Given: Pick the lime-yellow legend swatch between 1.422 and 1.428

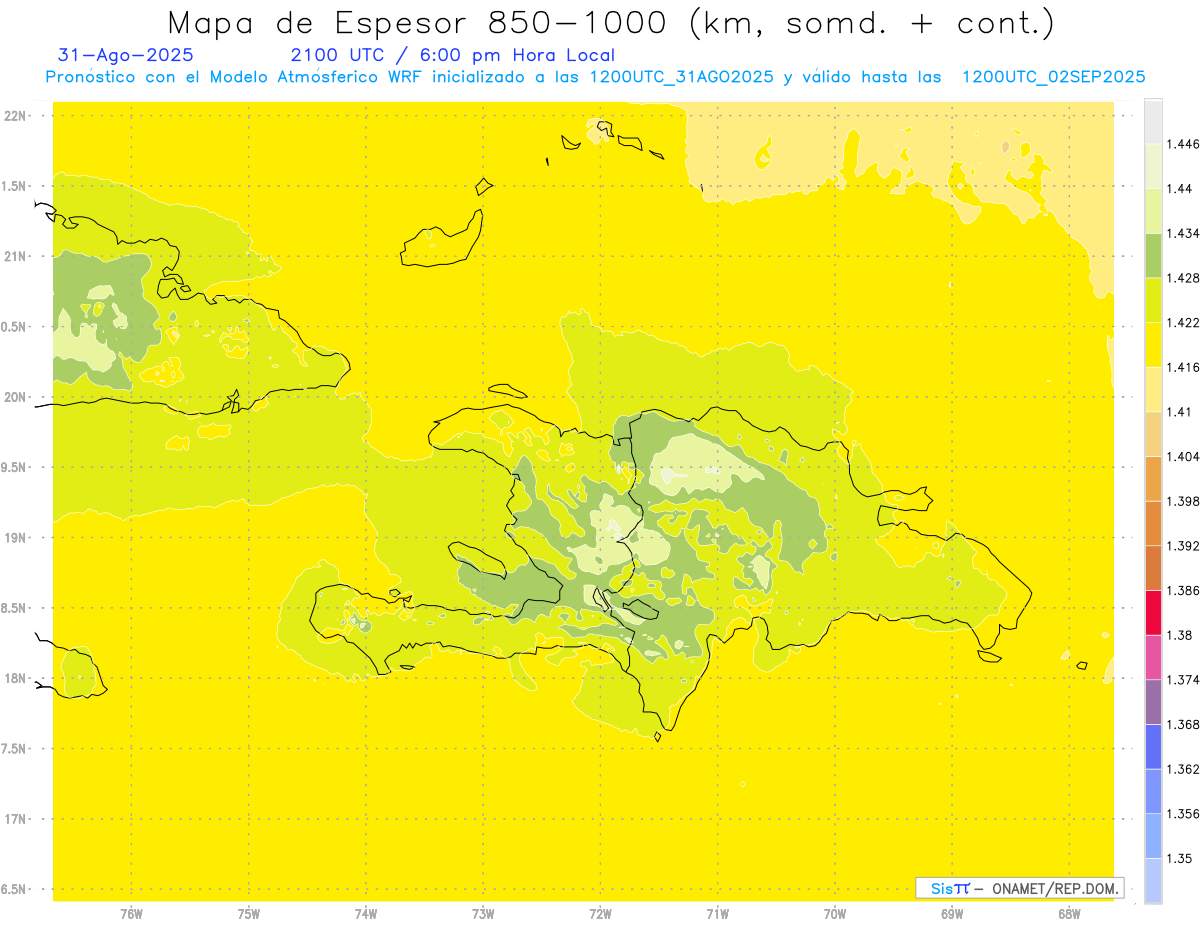Looking at the screenshot, I should 1153,300.
